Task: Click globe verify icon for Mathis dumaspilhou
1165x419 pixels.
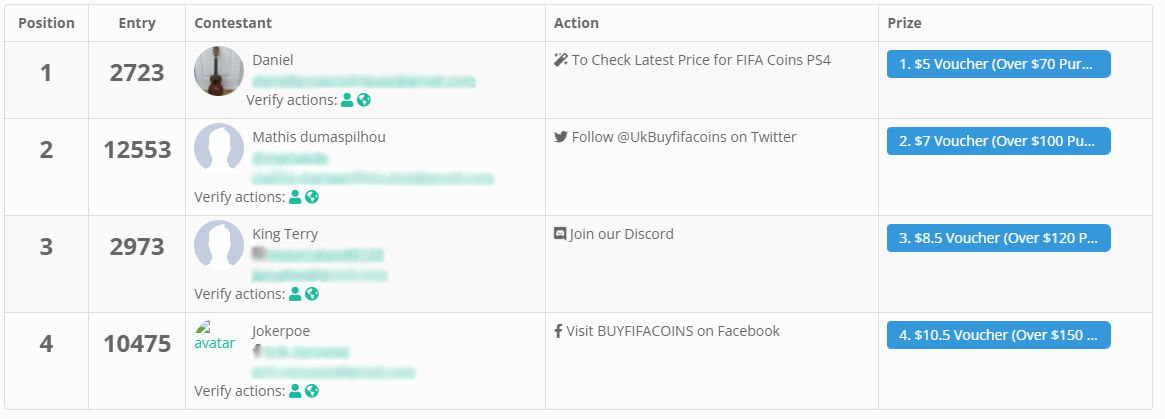Action: click(x=311, y=197)
